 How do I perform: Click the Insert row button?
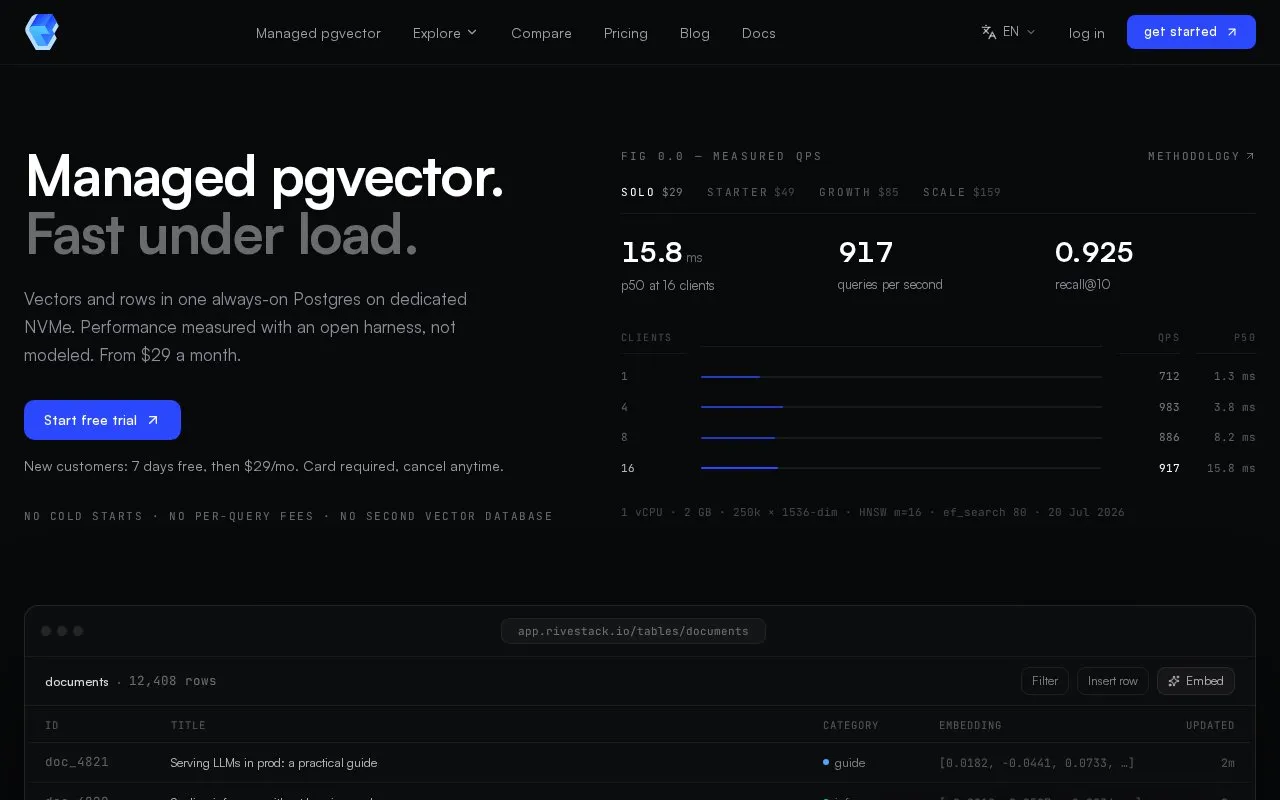(x=1113, y=681)
